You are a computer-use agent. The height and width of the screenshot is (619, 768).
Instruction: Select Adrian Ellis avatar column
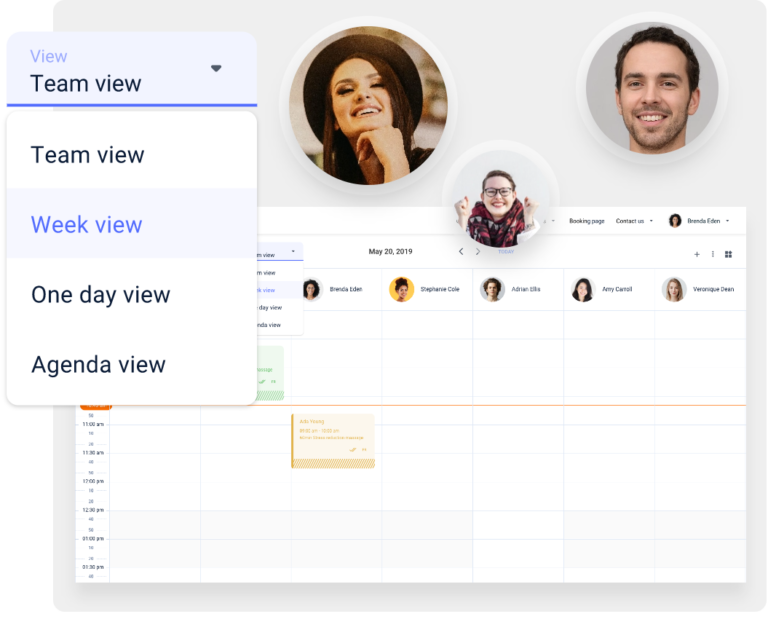492,289
